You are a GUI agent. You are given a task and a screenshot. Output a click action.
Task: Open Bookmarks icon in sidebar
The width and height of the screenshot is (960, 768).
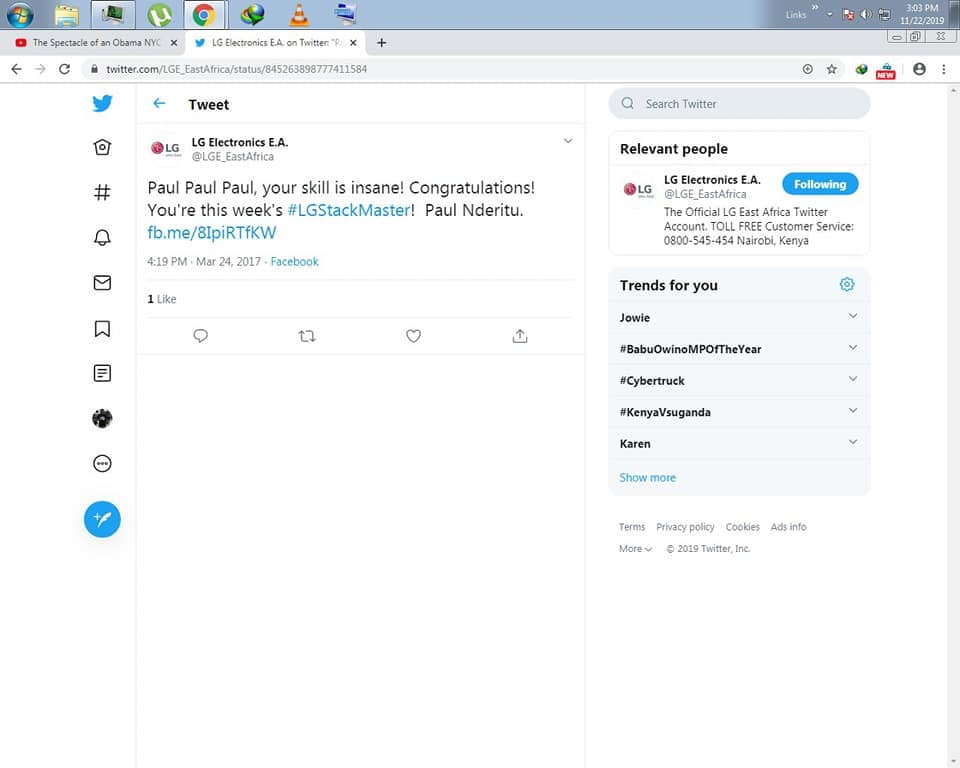click(102, 328)
